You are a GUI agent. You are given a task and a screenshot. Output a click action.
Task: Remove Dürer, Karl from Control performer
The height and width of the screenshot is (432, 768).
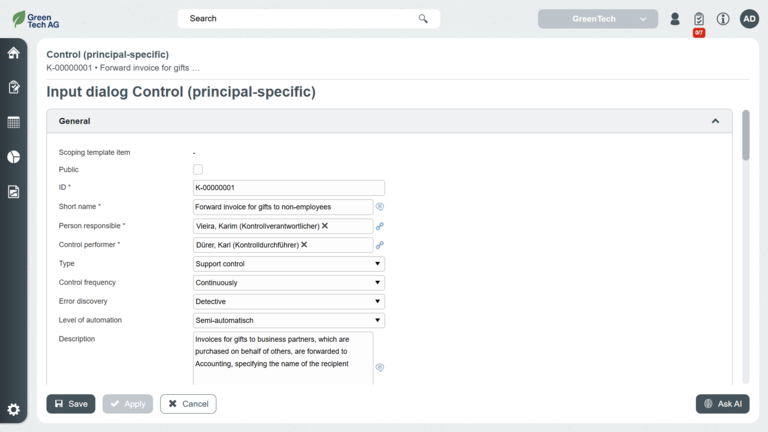click(x=304, y=245)
